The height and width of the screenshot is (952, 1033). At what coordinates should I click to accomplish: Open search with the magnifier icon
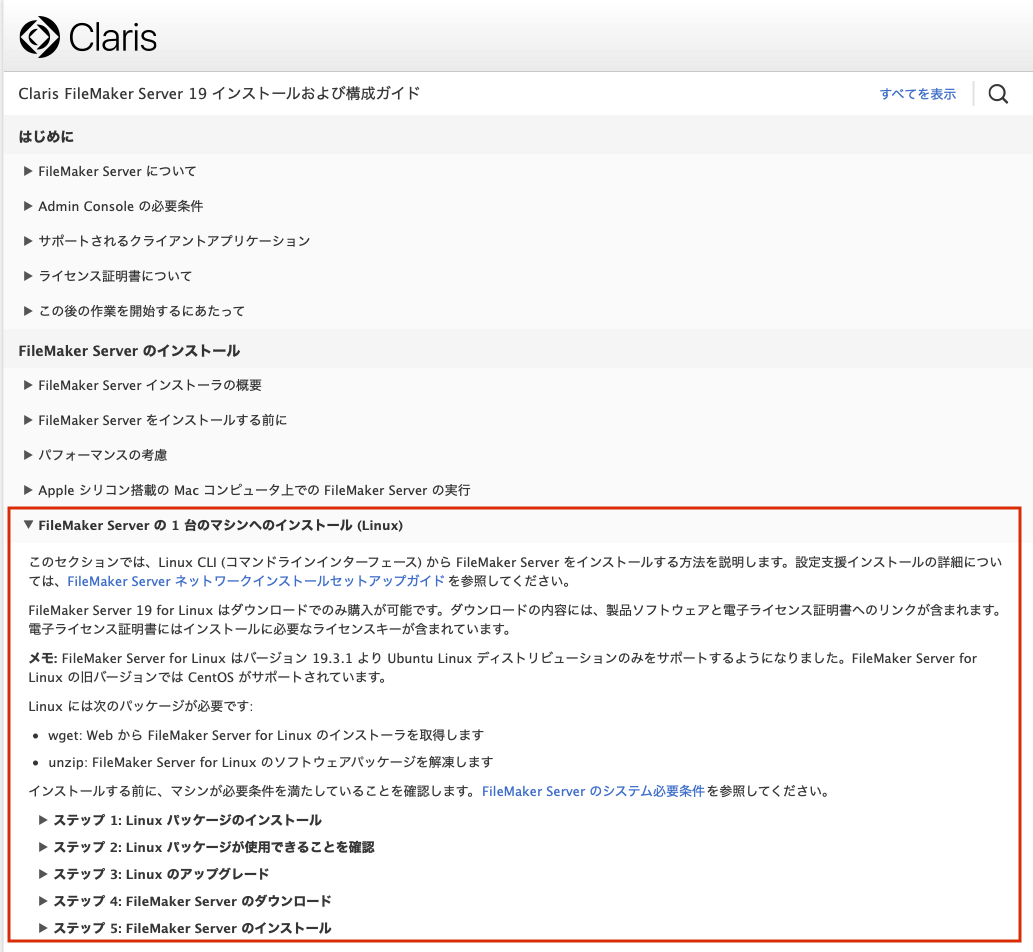[x=997, y=94]
